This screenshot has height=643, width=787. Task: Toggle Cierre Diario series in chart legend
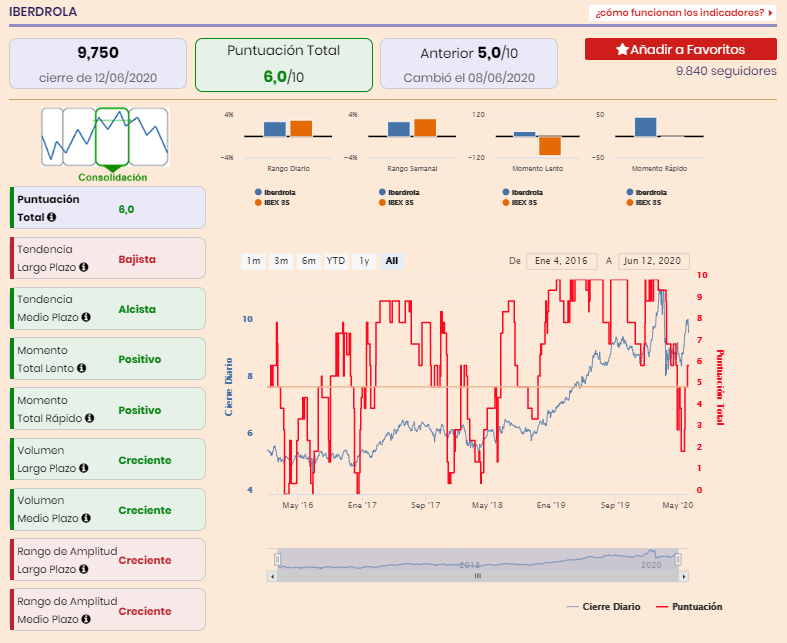click(603, 607)
